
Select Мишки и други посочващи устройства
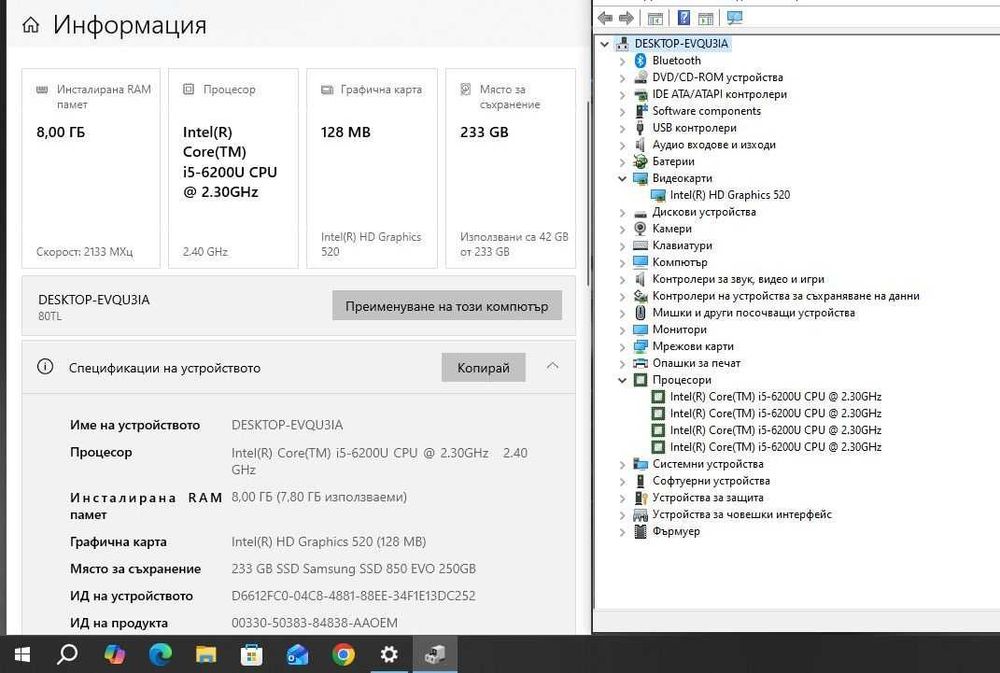[753, 313]
